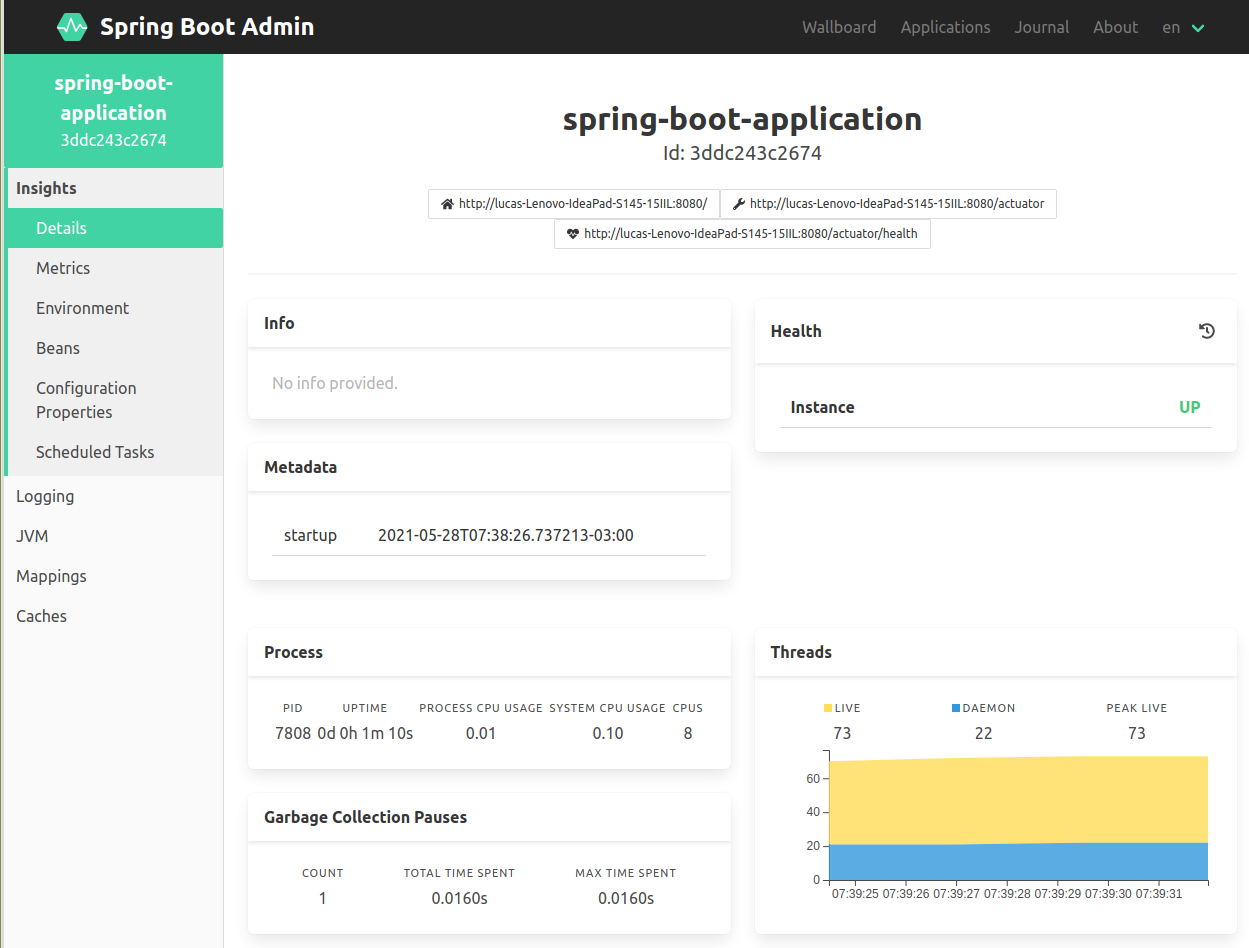Click the yellow live threads chart area

[1018, 800]
